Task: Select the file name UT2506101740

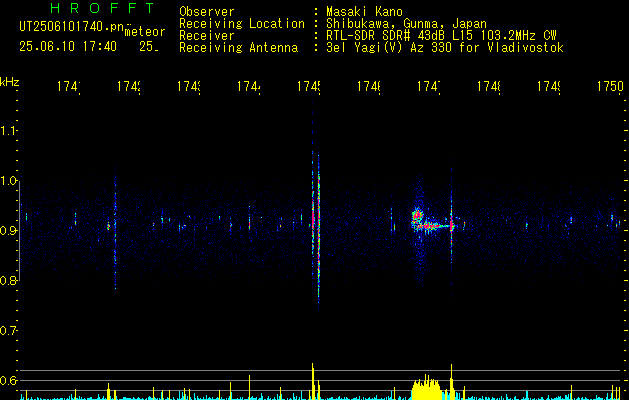Action: coord(72,27)
